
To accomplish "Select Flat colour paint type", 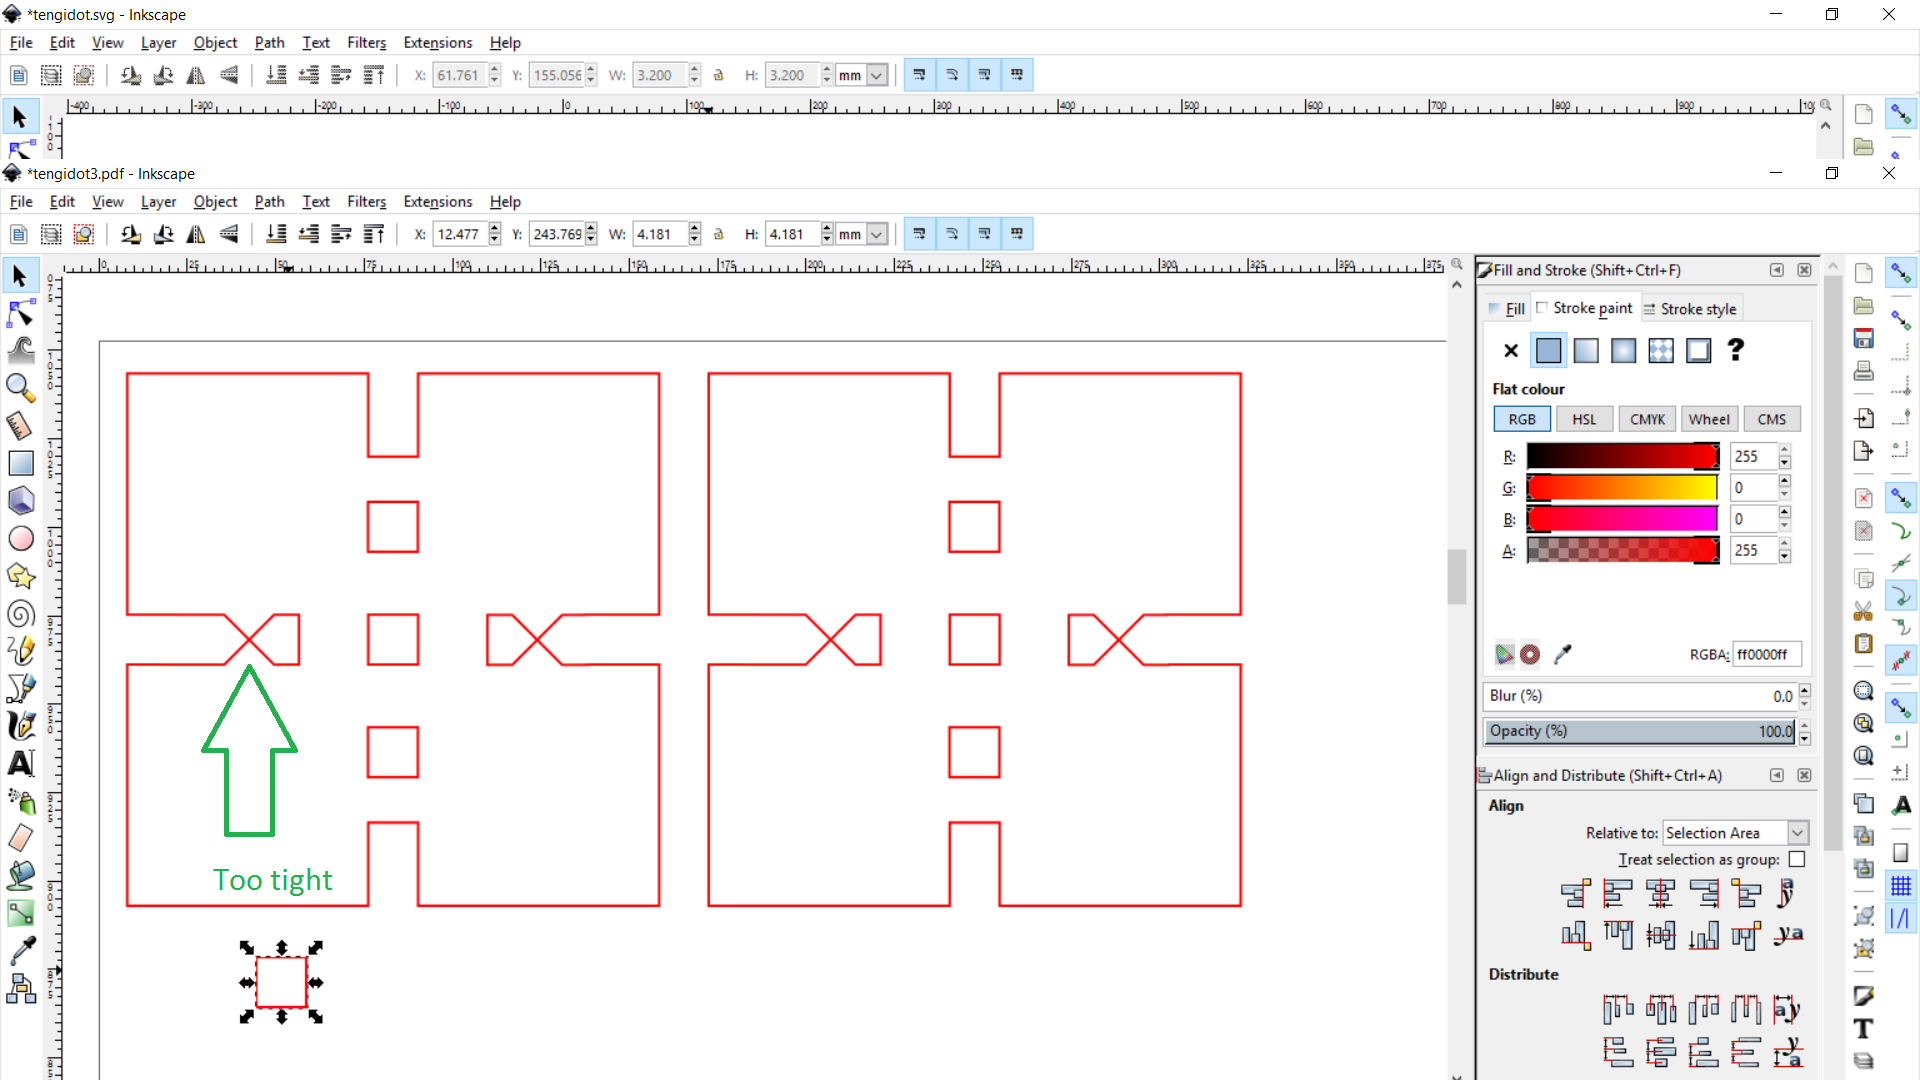I will [x=1548, y=350].
